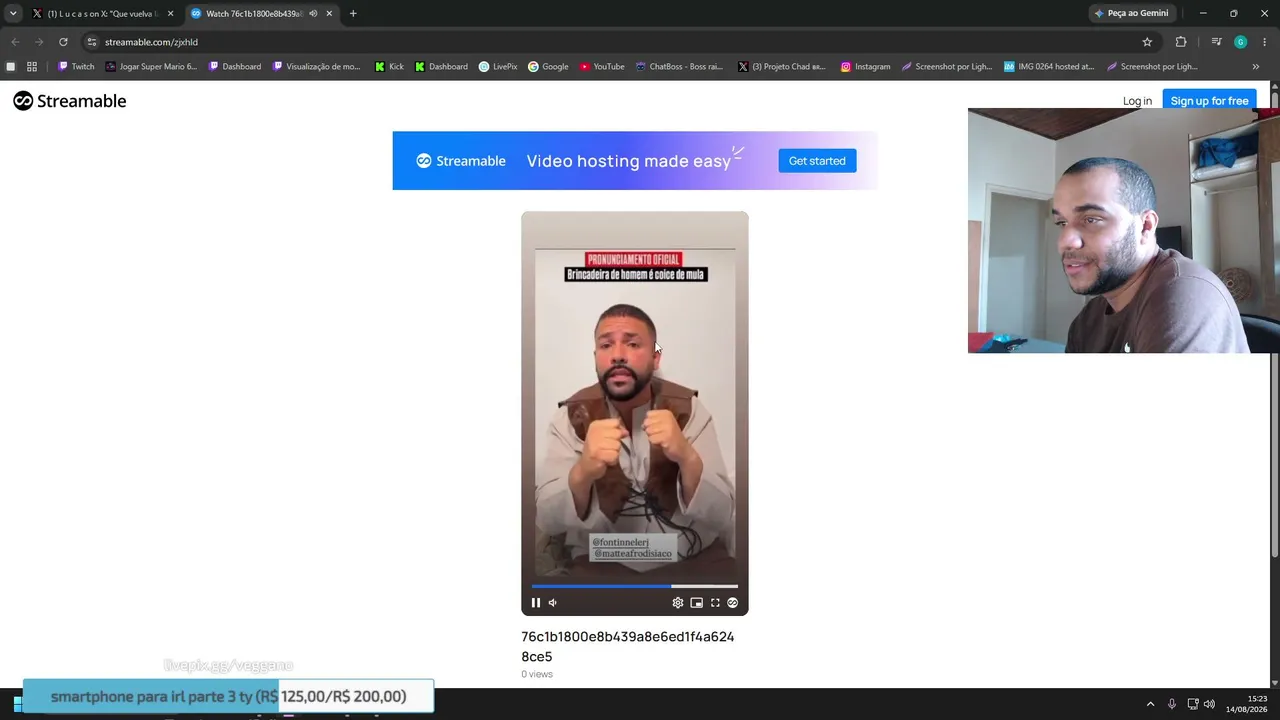
Task: Open video player settings gear
Action: click(678, 603)
